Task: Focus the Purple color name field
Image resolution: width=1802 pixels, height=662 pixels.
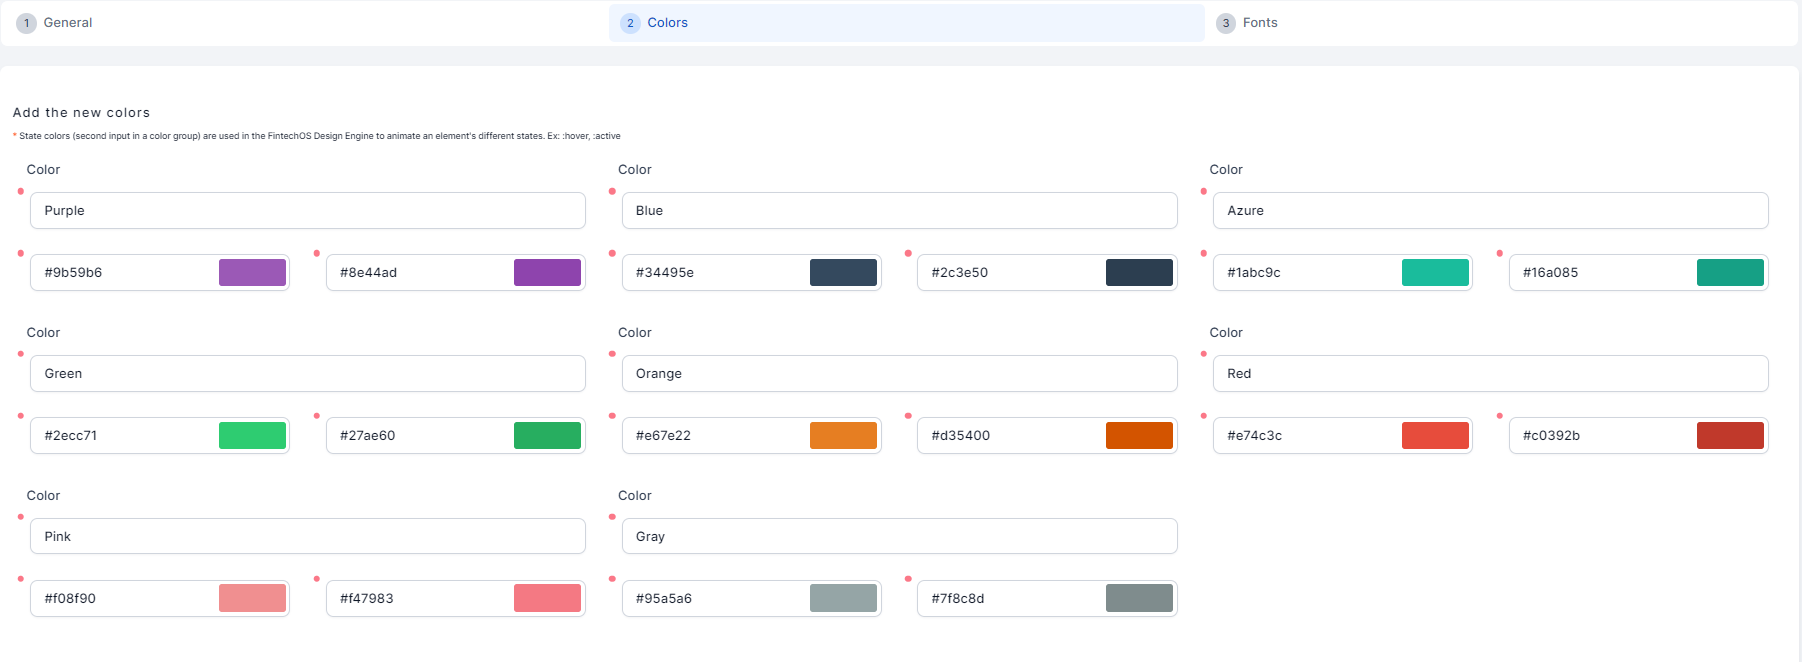Action: point(307,211)
